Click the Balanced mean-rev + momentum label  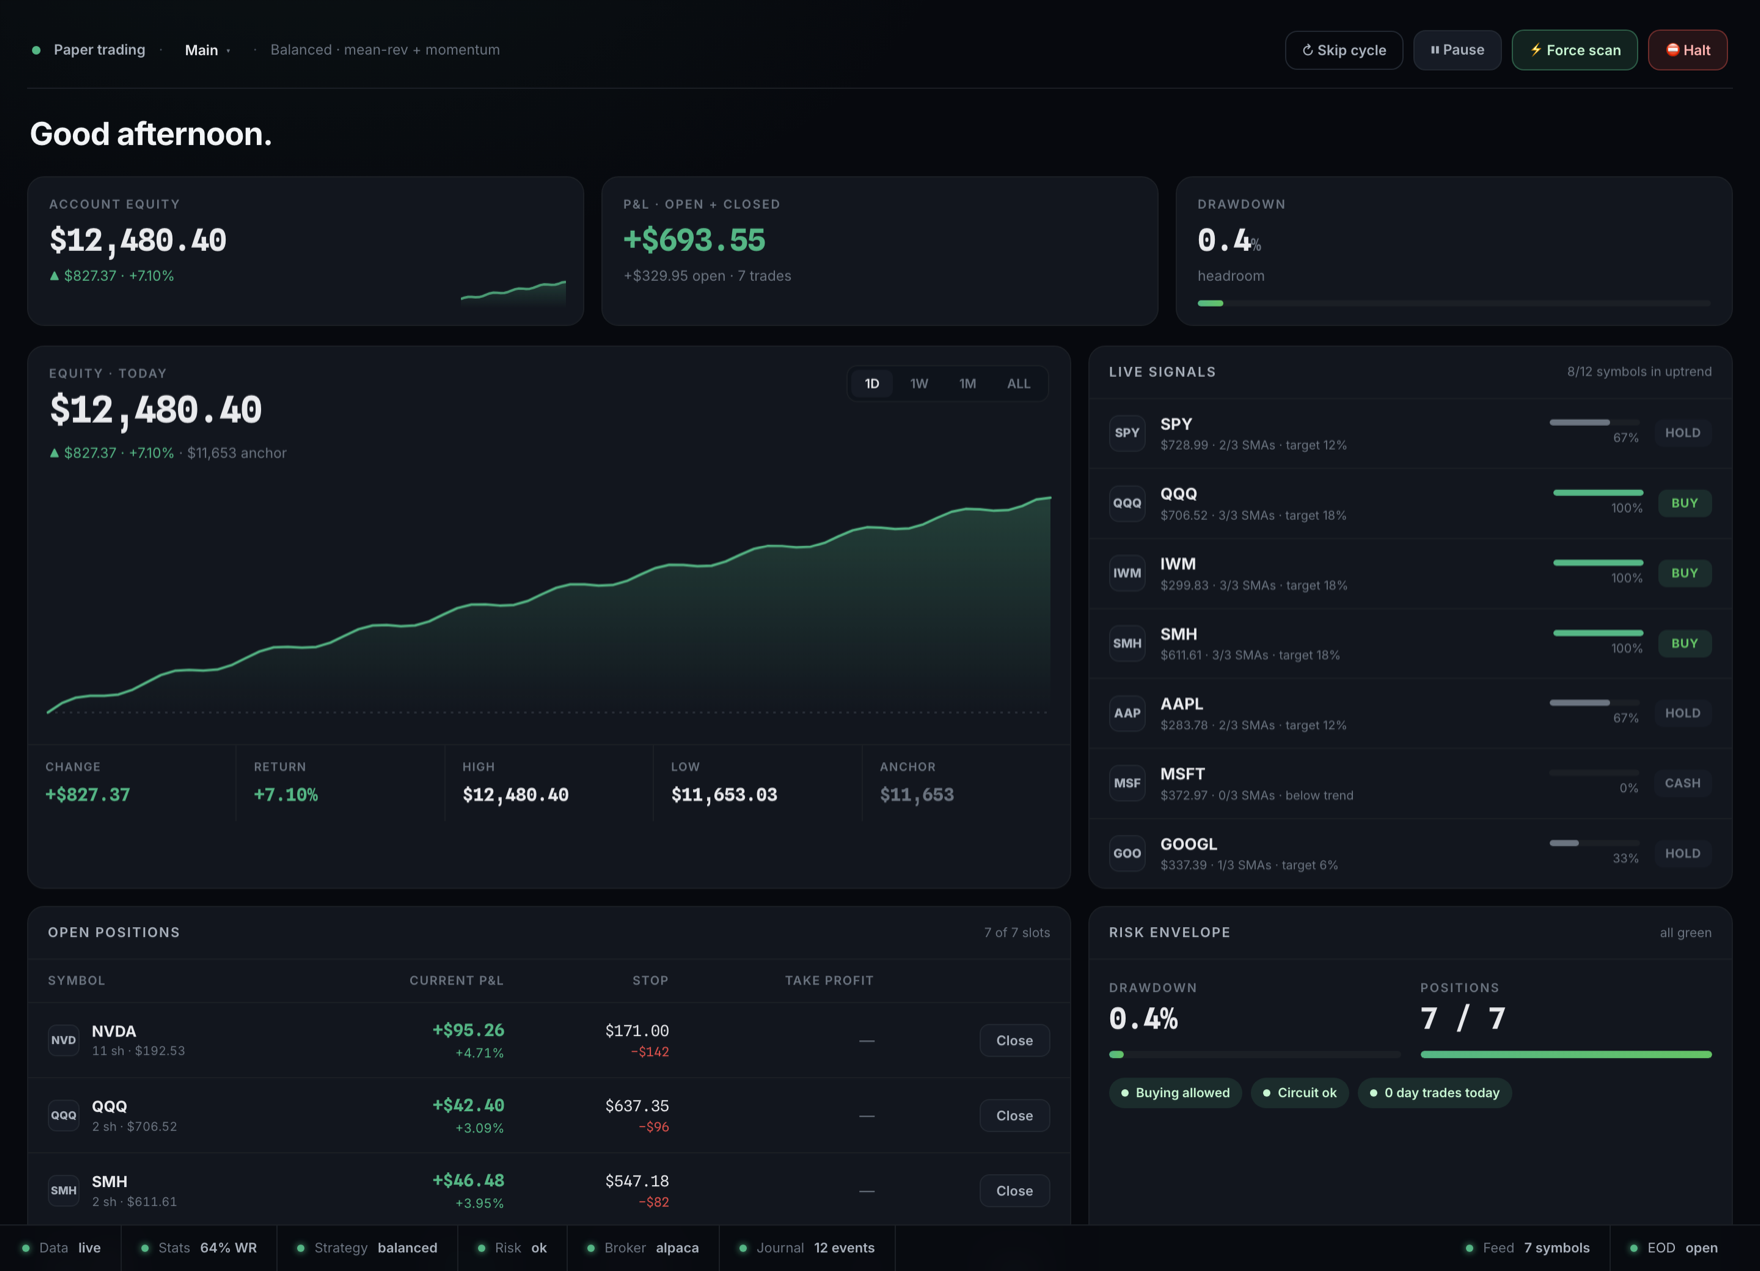(x=385, y=50)
